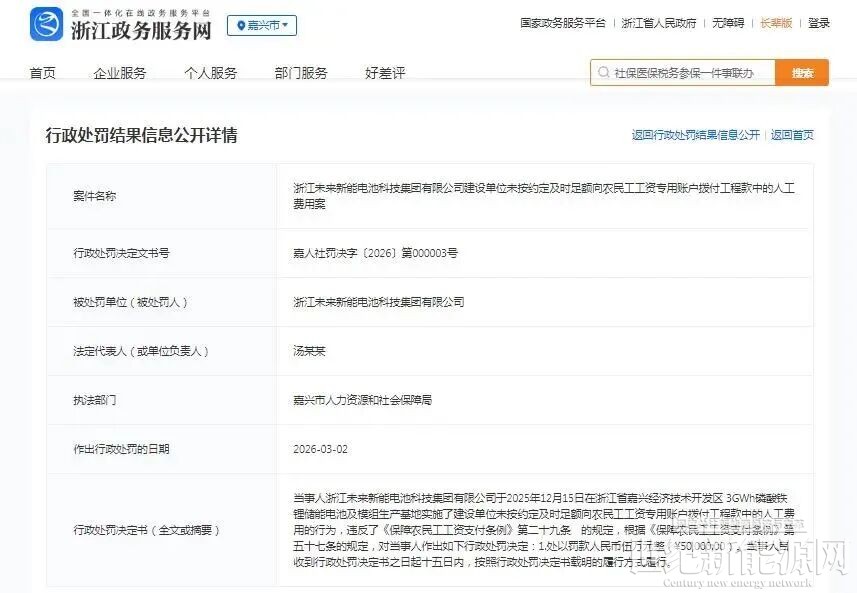Enable 无障碍 accessibility mode
The width and height of the screenshot is (857, 593).
click(x=728, y=23)
